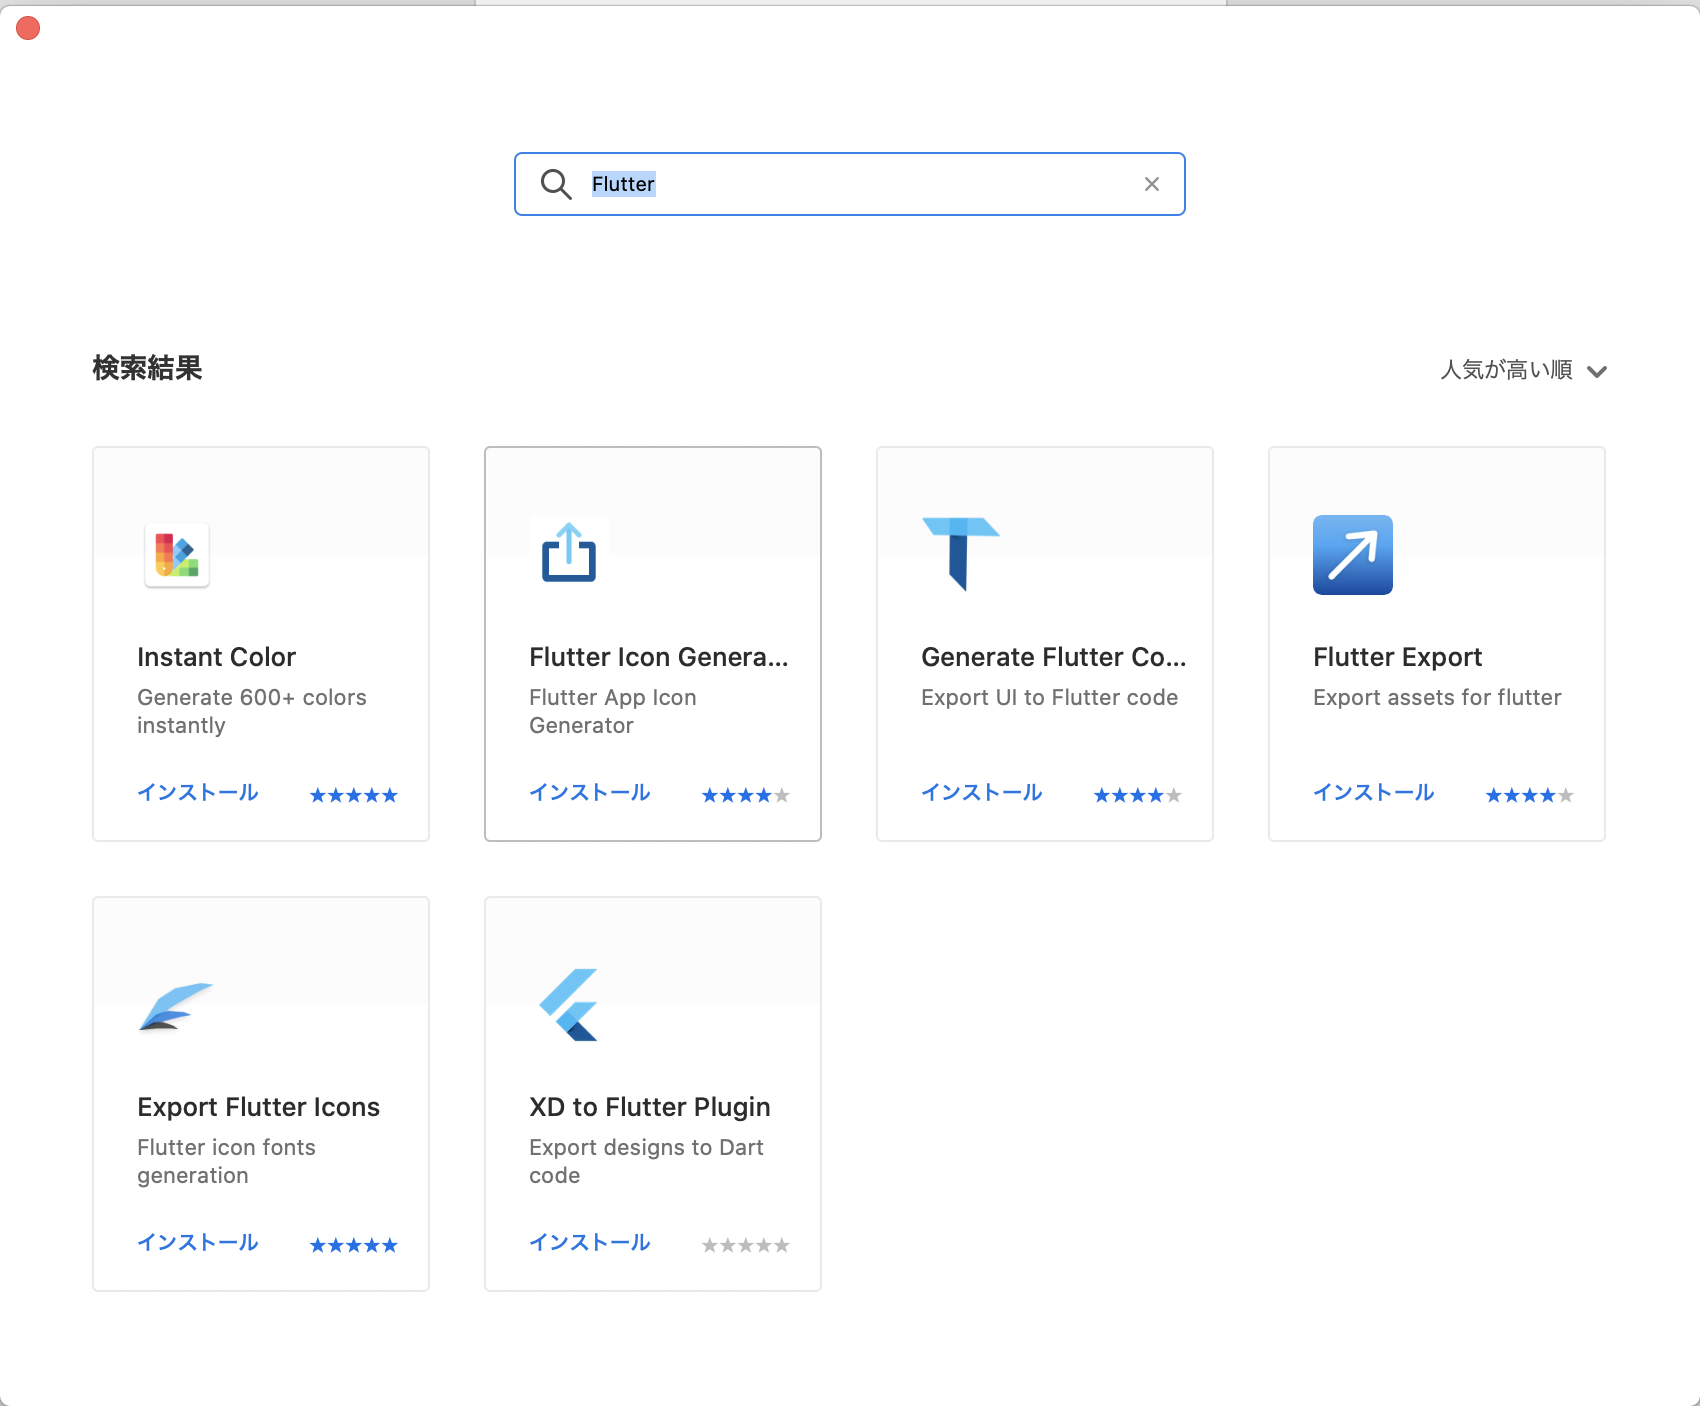
Task: Open the Export Flutter Icons title
Action: [259, 1107]
